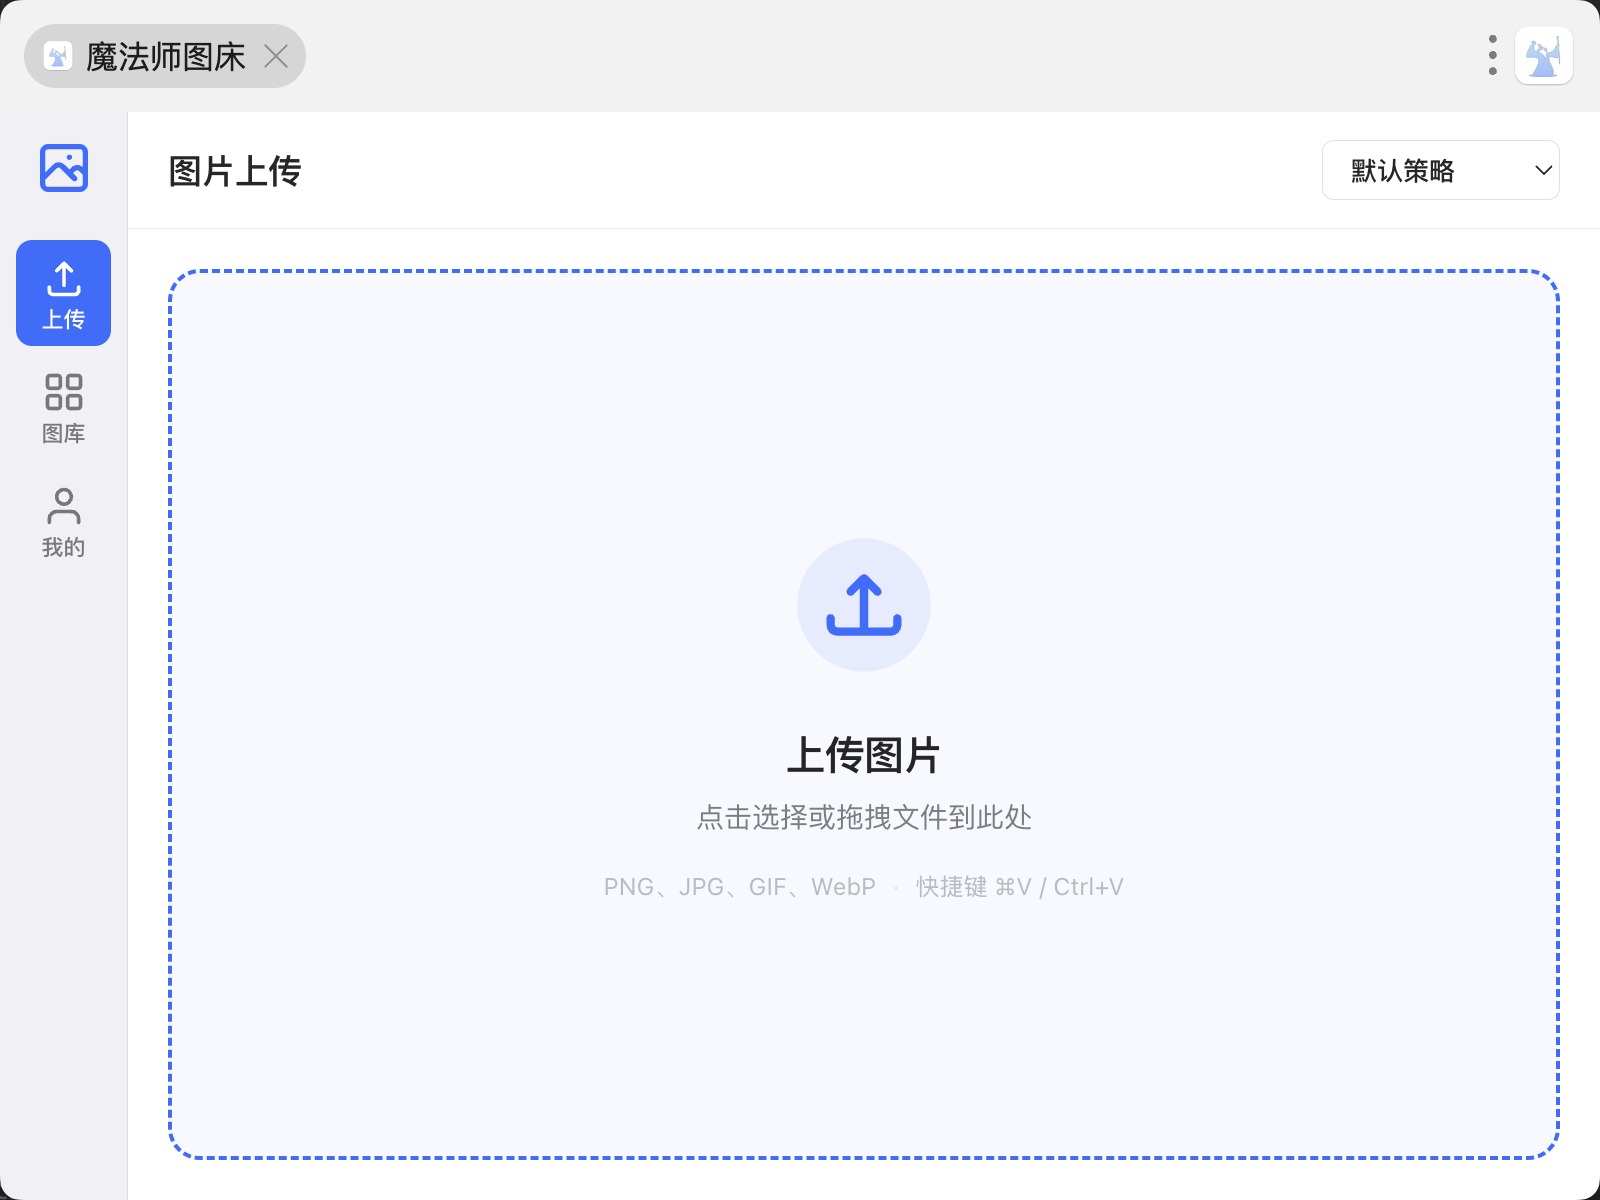Click the picture logo atop the sidebar

[x=63, y=168]
